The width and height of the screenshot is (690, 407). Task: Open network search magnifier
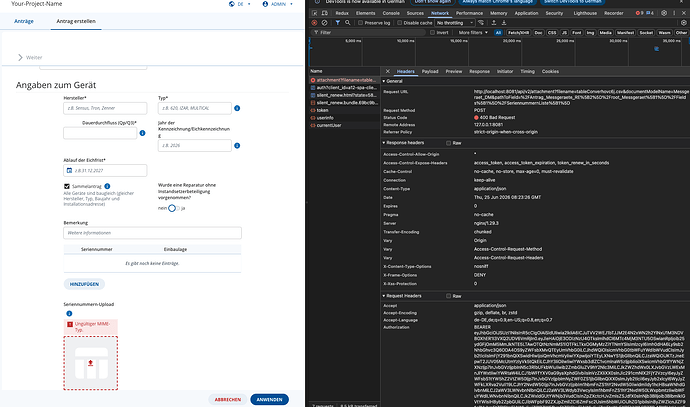pyautogui.click(x=348, y=23)
